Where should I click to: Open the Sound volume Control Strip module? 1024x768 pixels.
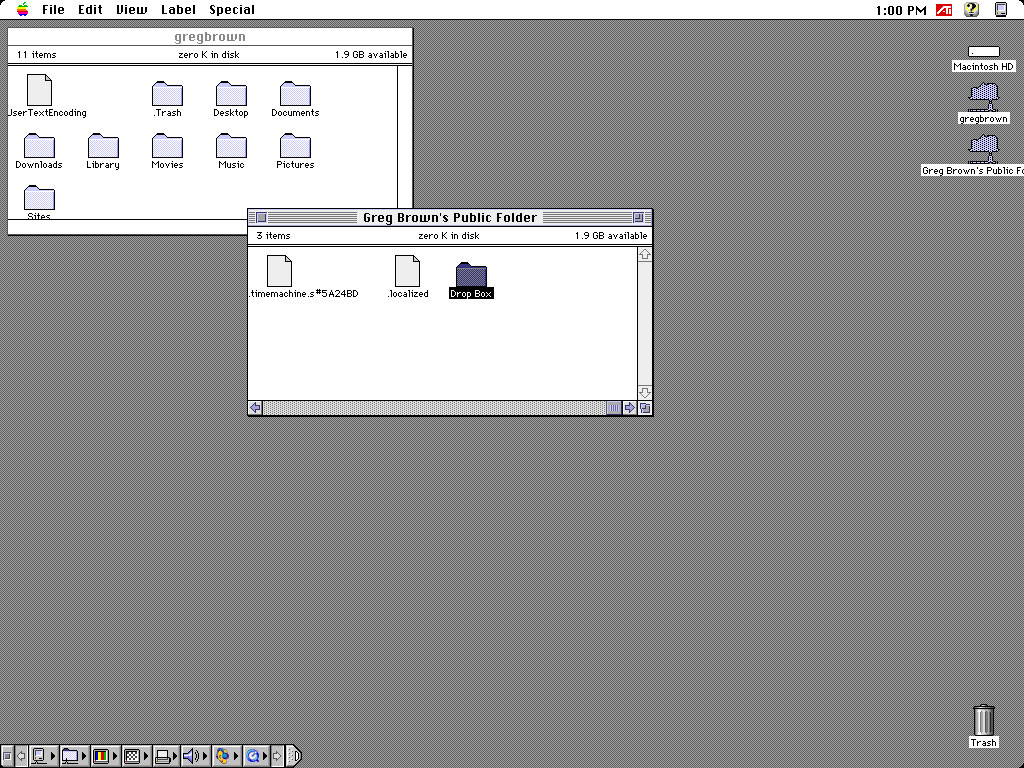[x=196, y=756]
